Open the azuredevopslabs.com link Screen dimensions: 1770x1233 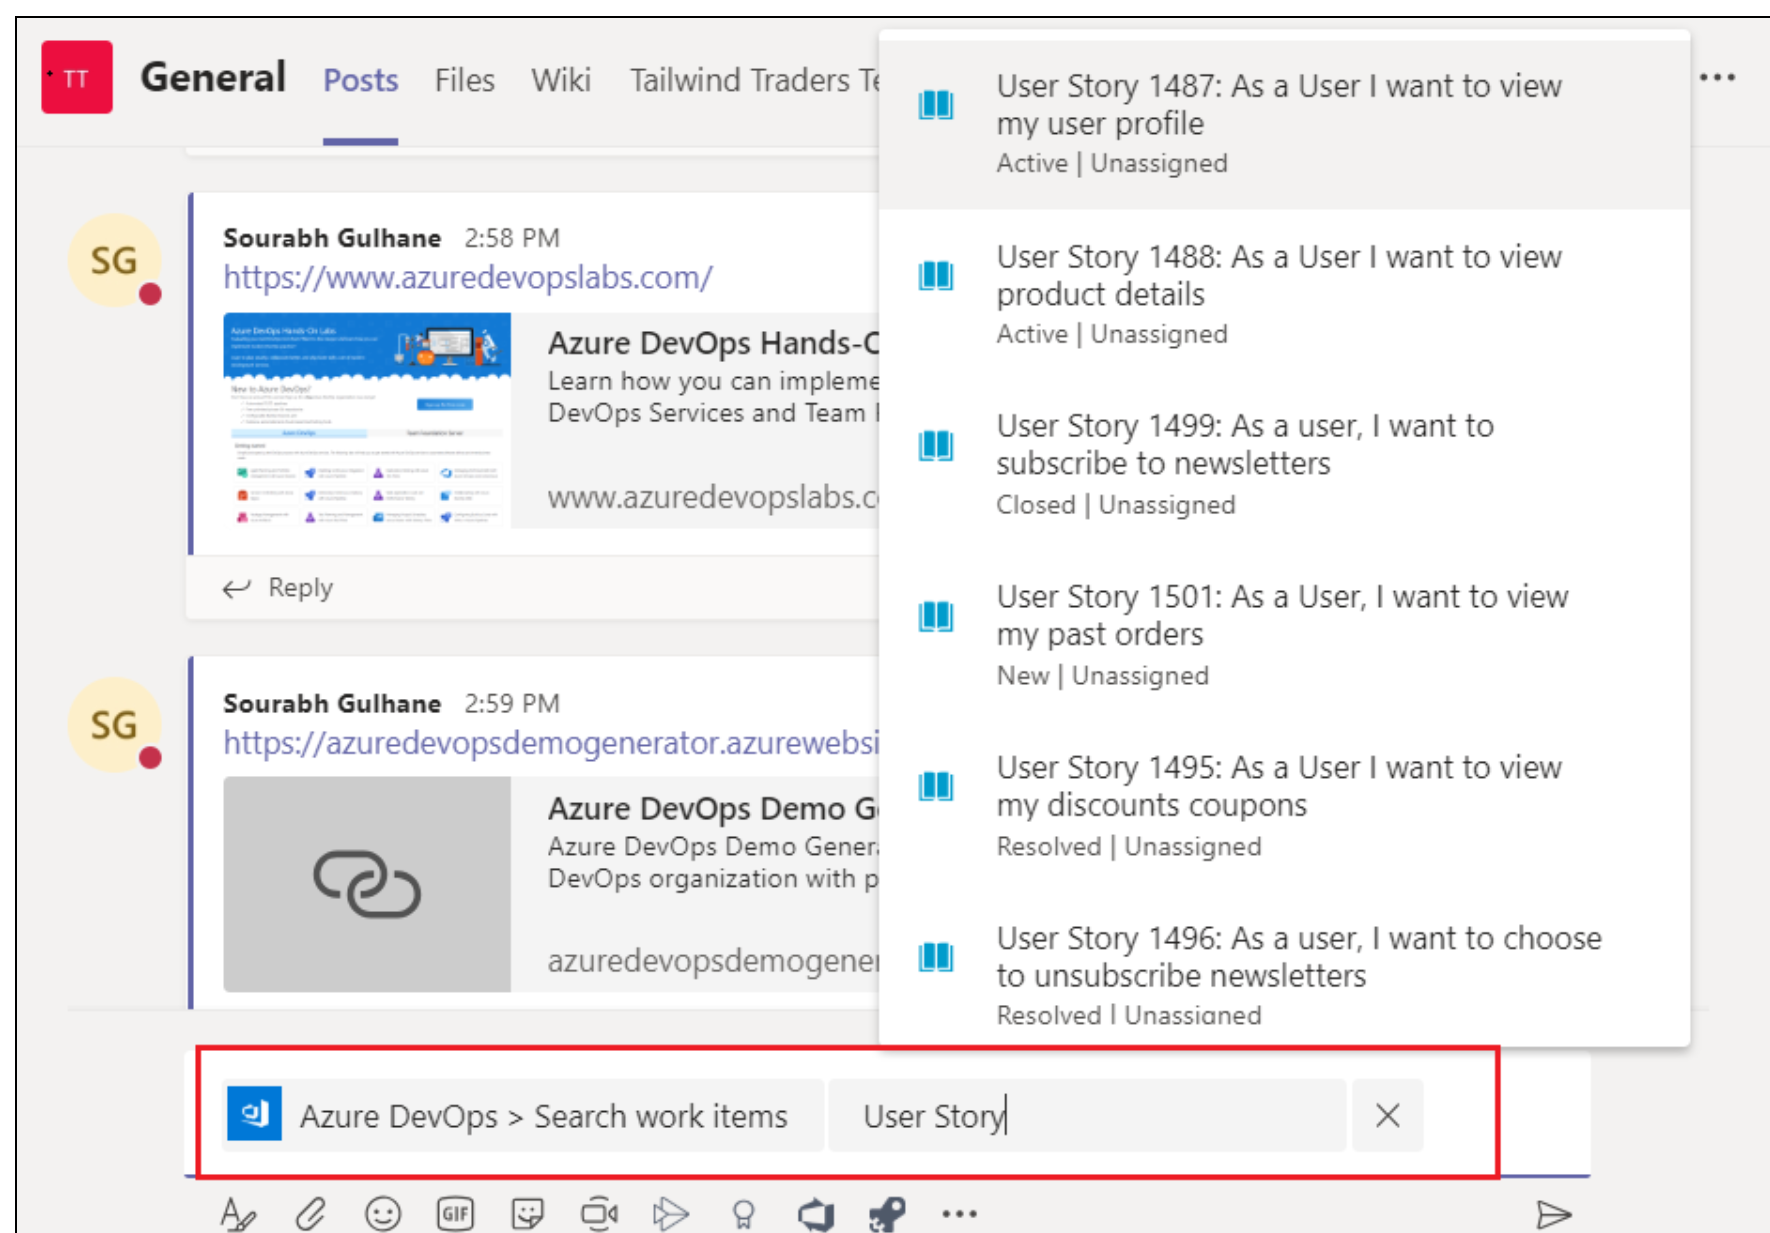pos(468,277)
